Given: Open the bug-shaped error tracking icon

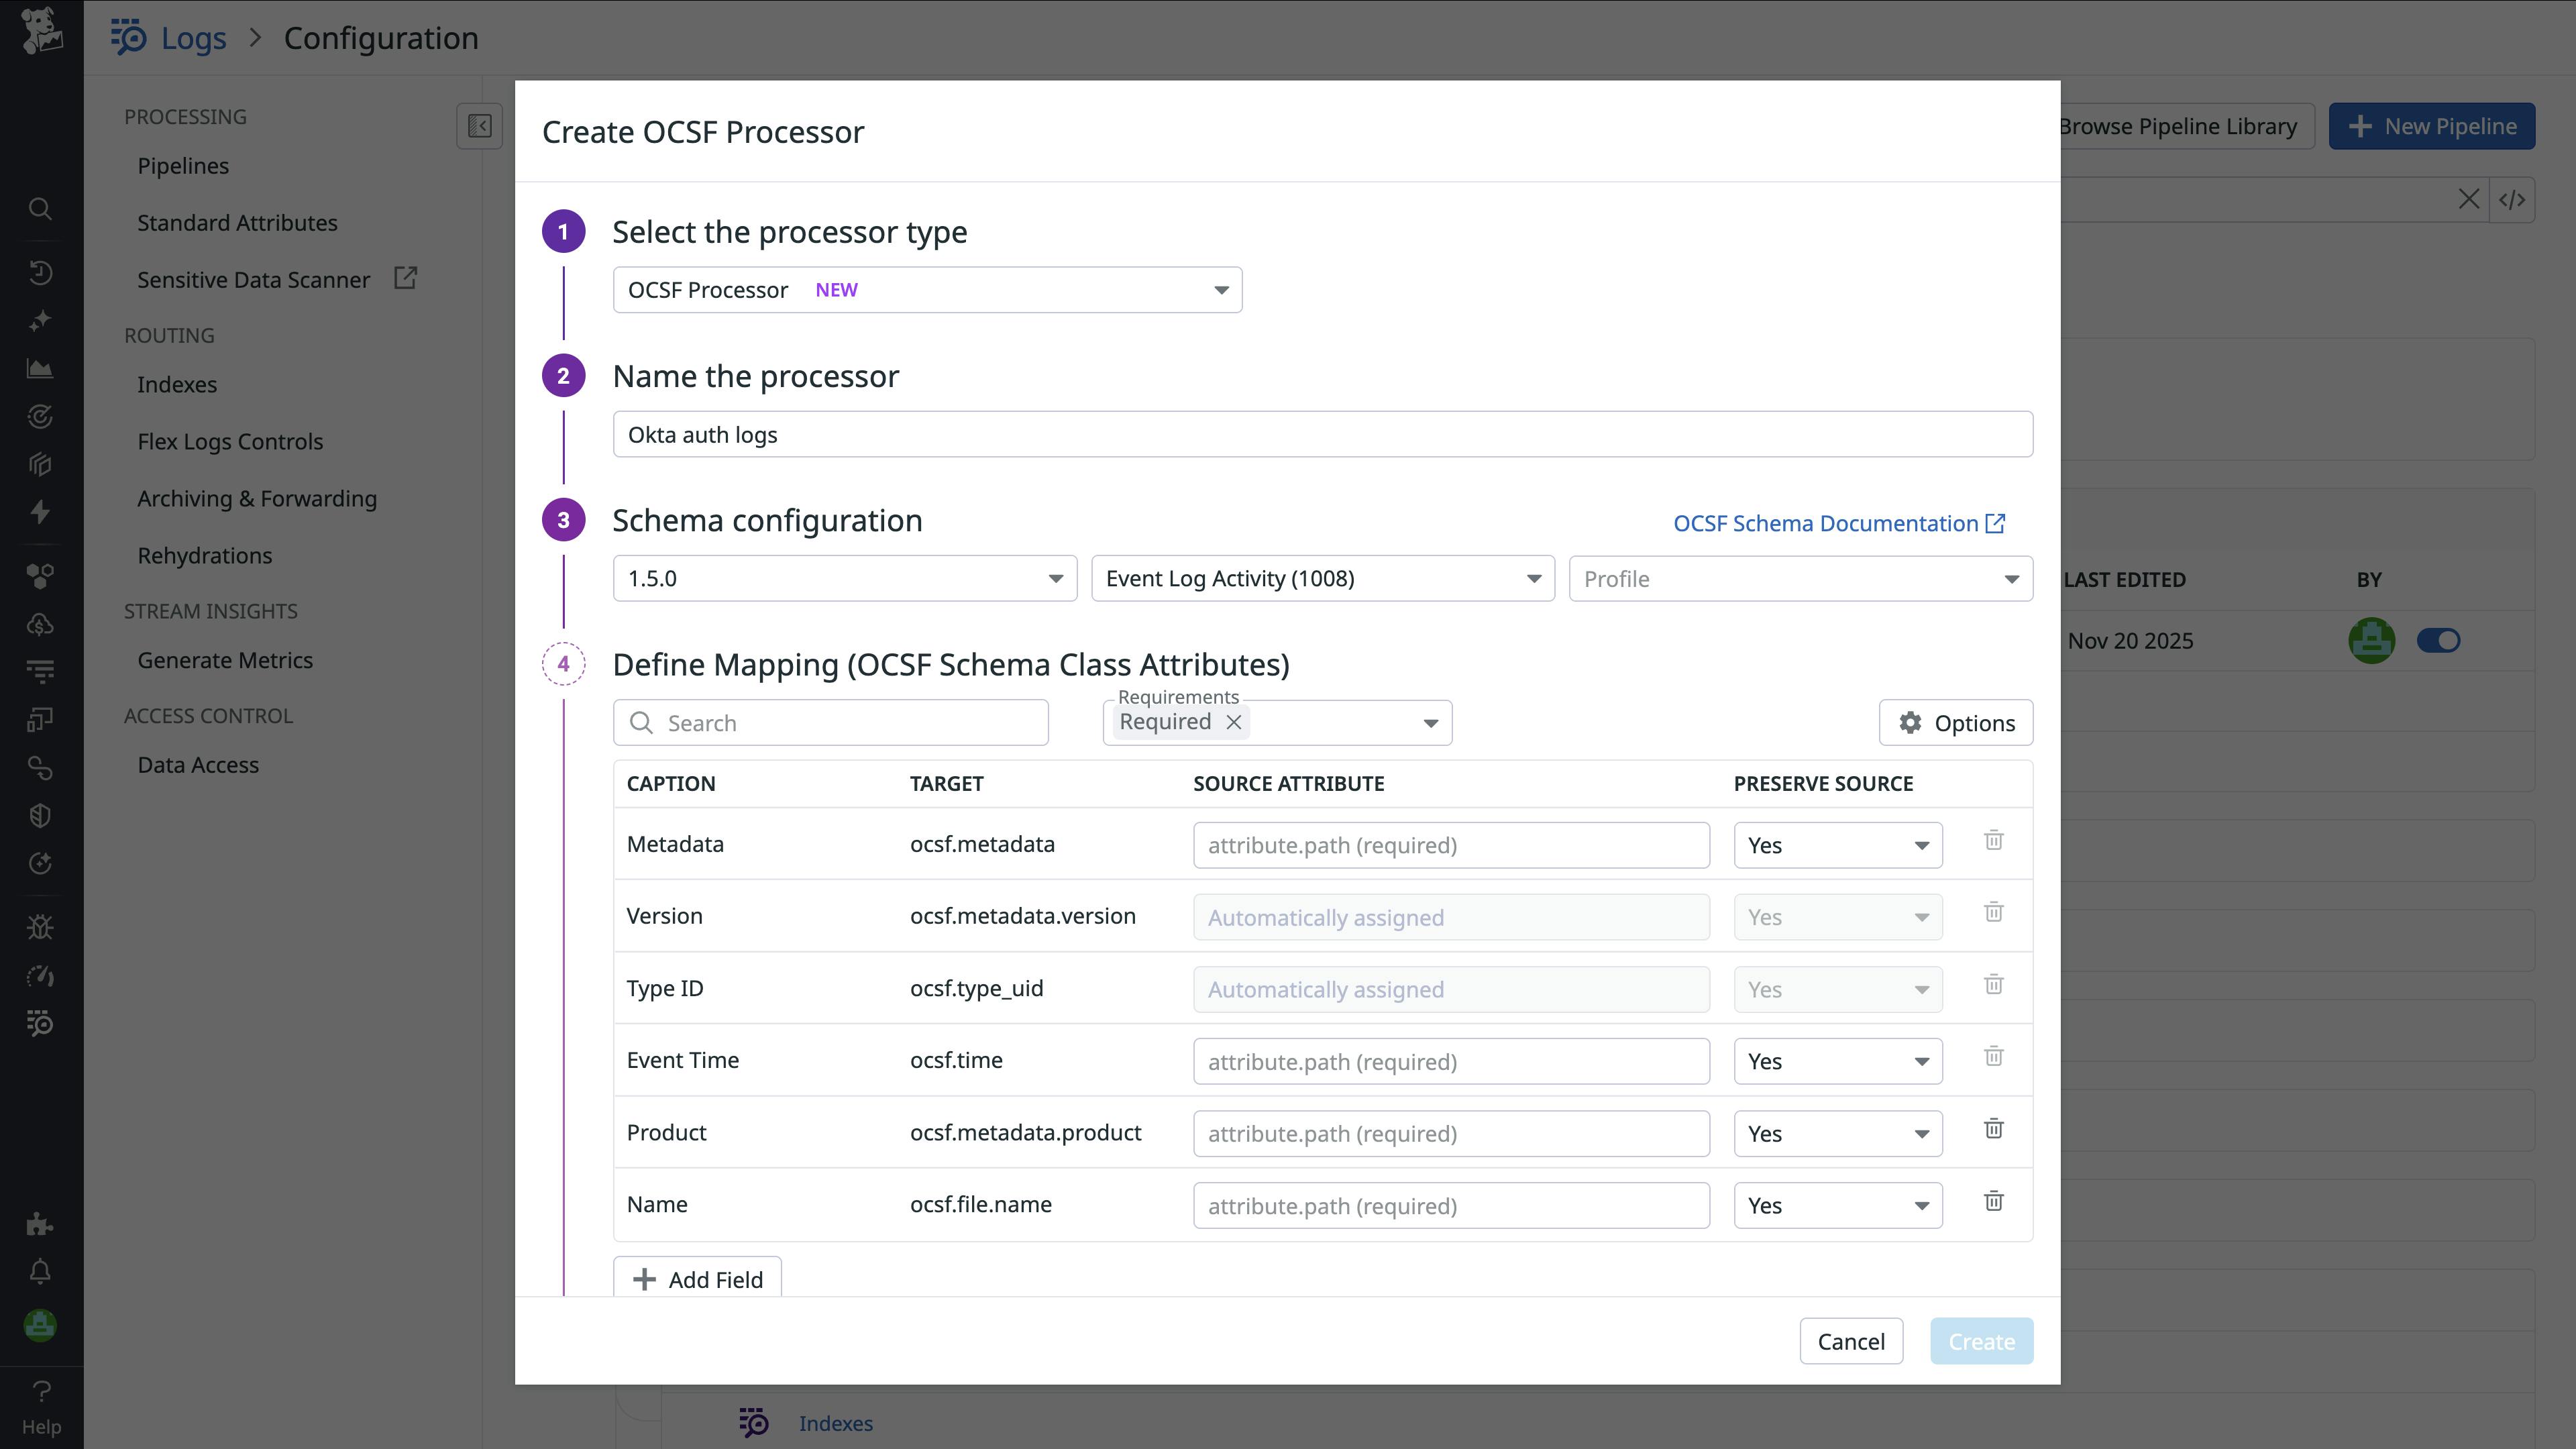Looking at the screenshot, I should (40, 926).
